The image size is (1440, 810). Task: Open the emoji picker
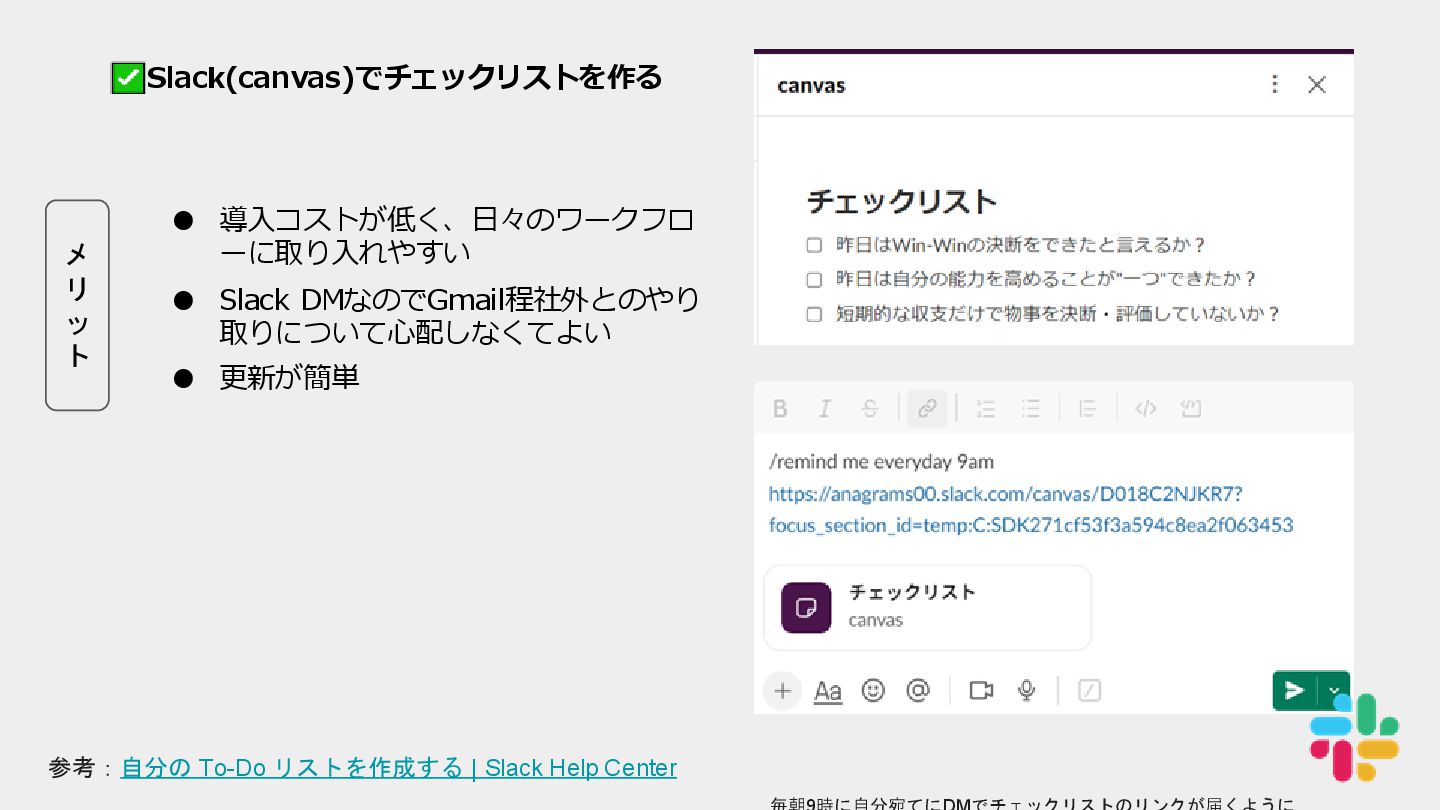[x=873, y=690]
